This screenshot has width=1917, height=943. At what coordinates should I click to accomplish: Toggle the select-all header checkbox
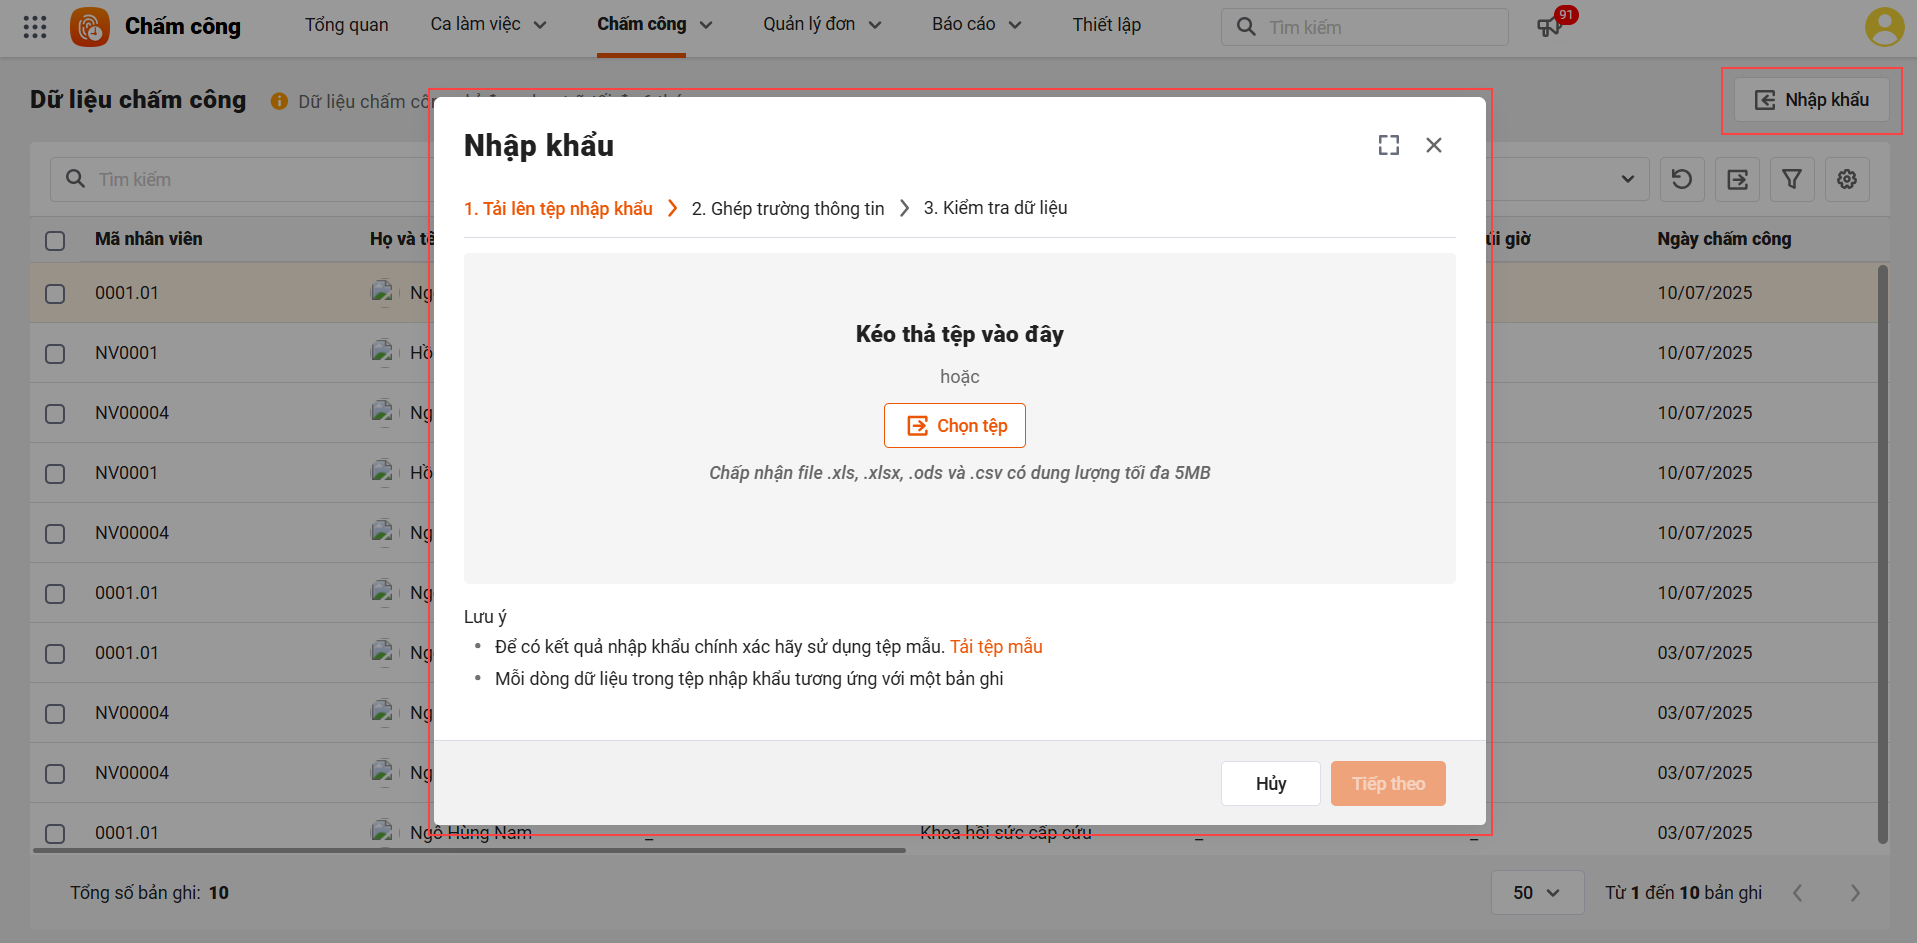click(55, 241)
